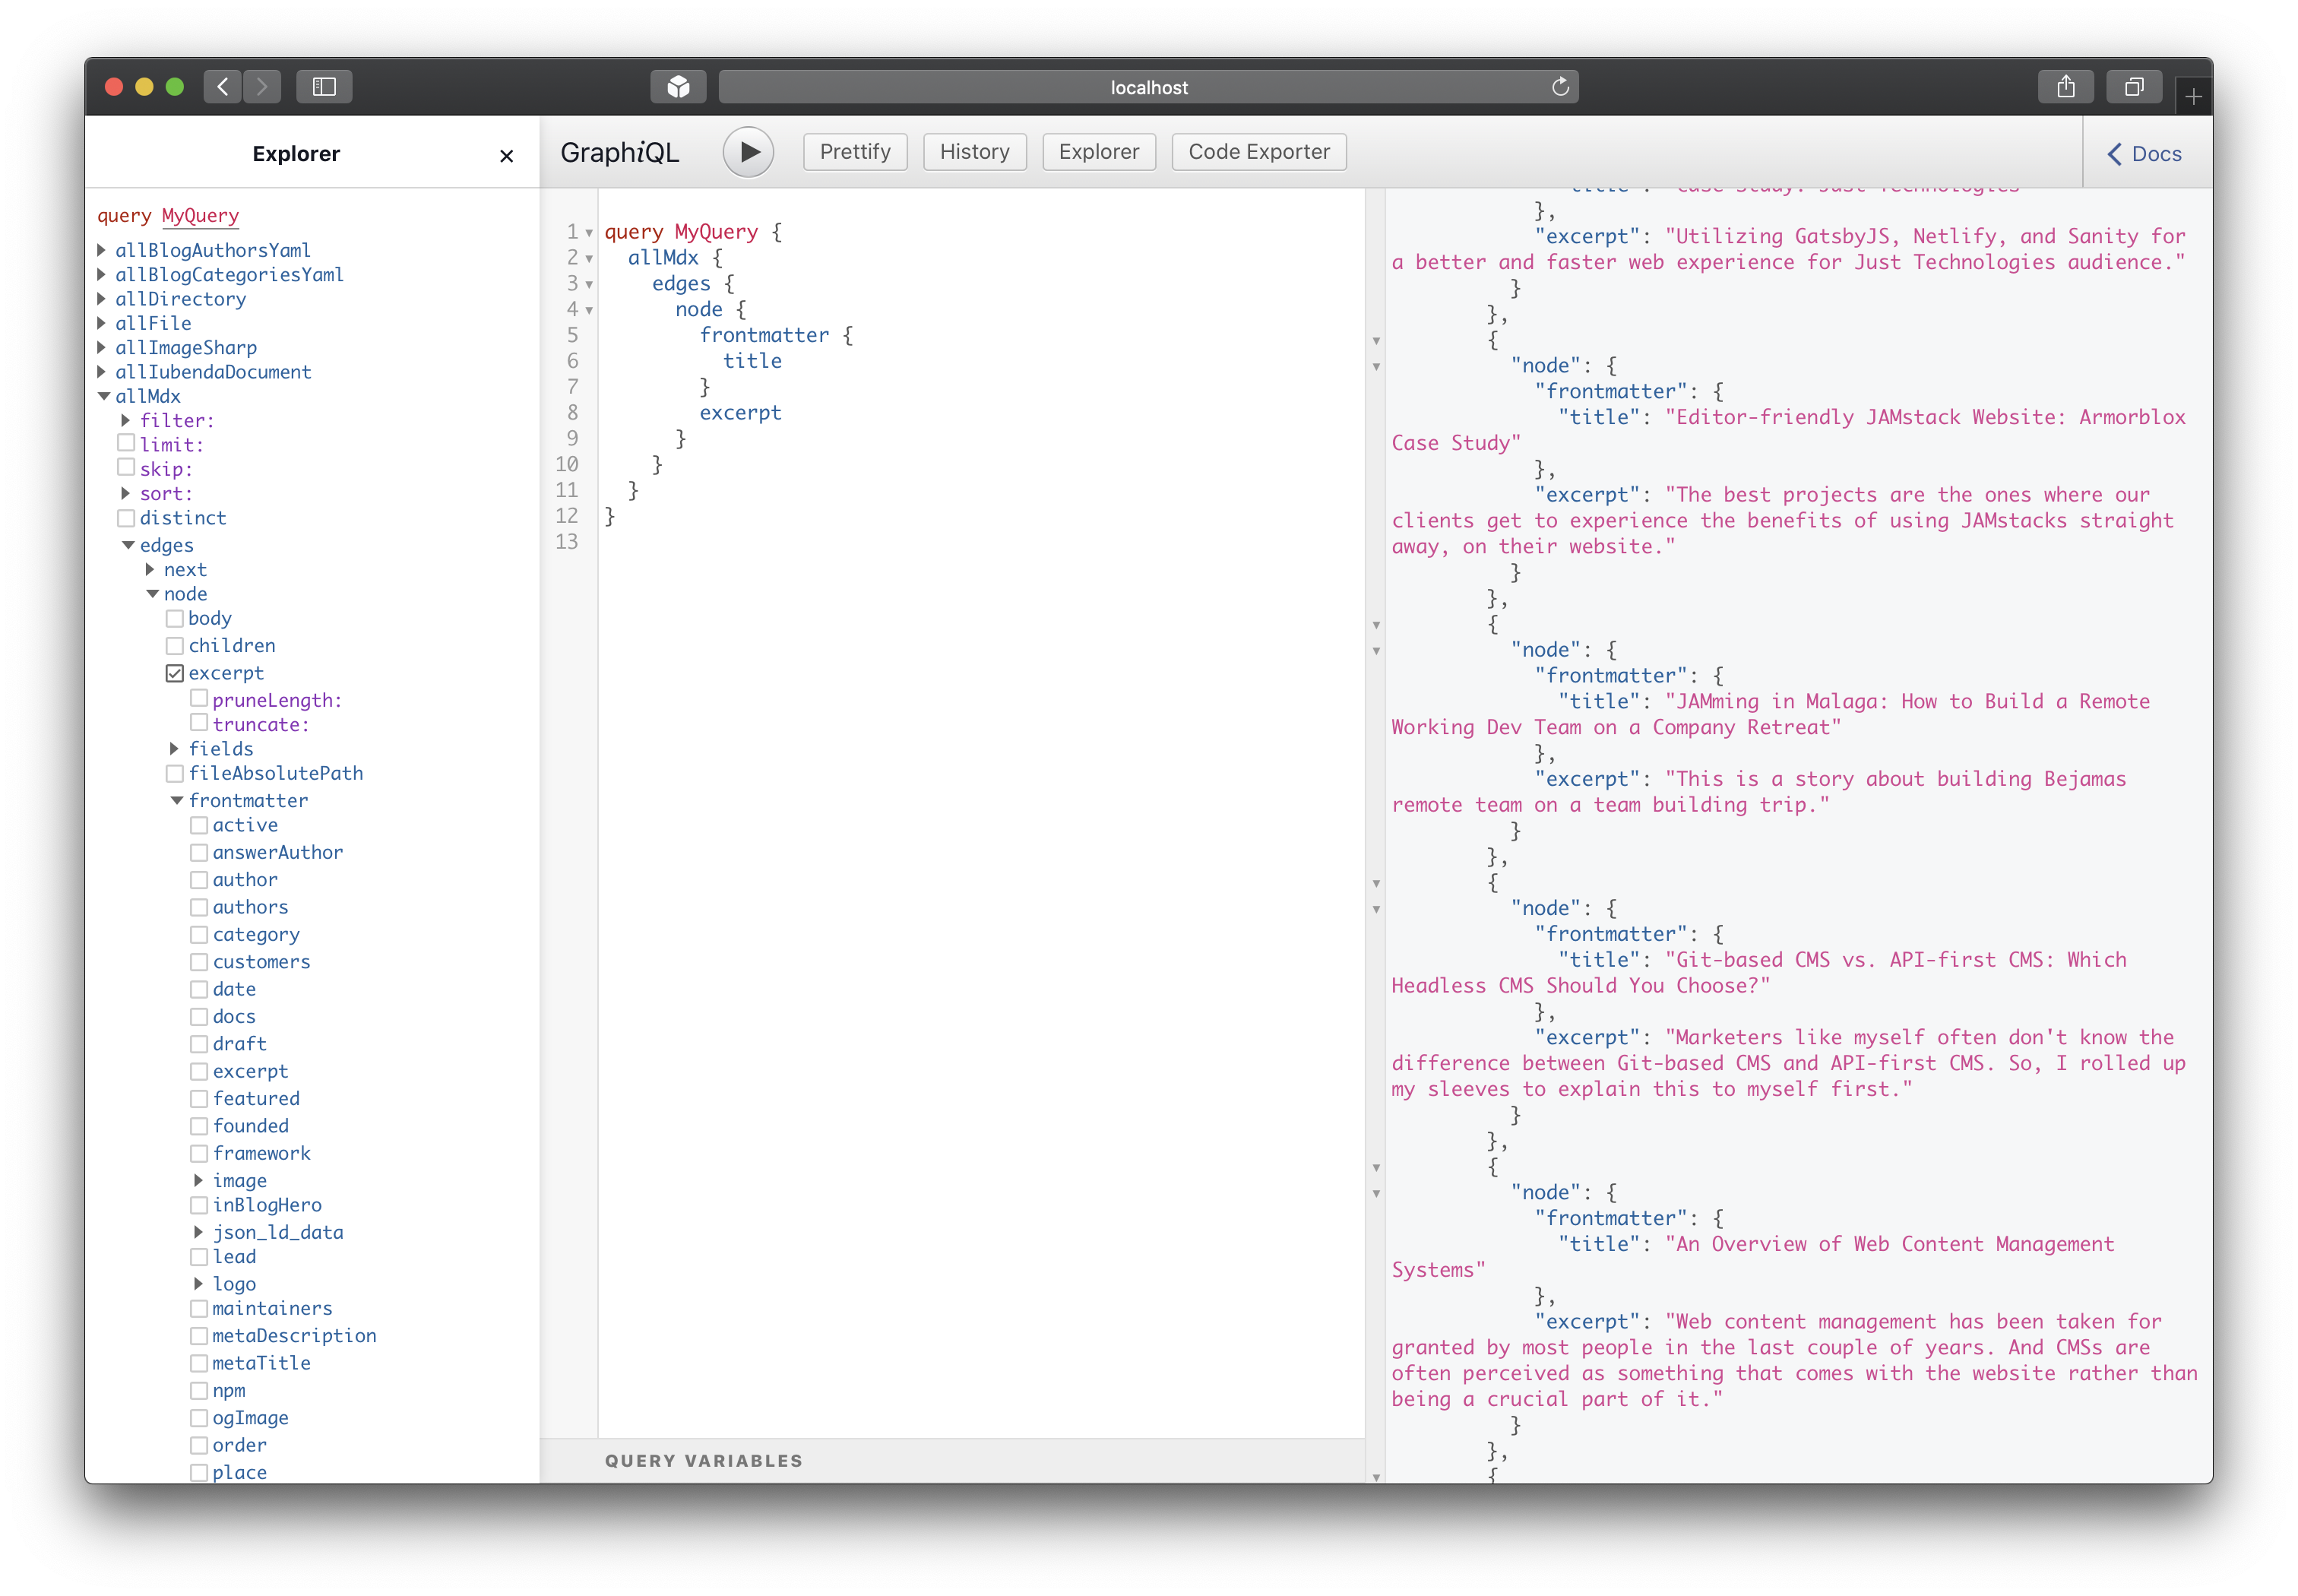Open the Docs panel

pos(2145,154)
